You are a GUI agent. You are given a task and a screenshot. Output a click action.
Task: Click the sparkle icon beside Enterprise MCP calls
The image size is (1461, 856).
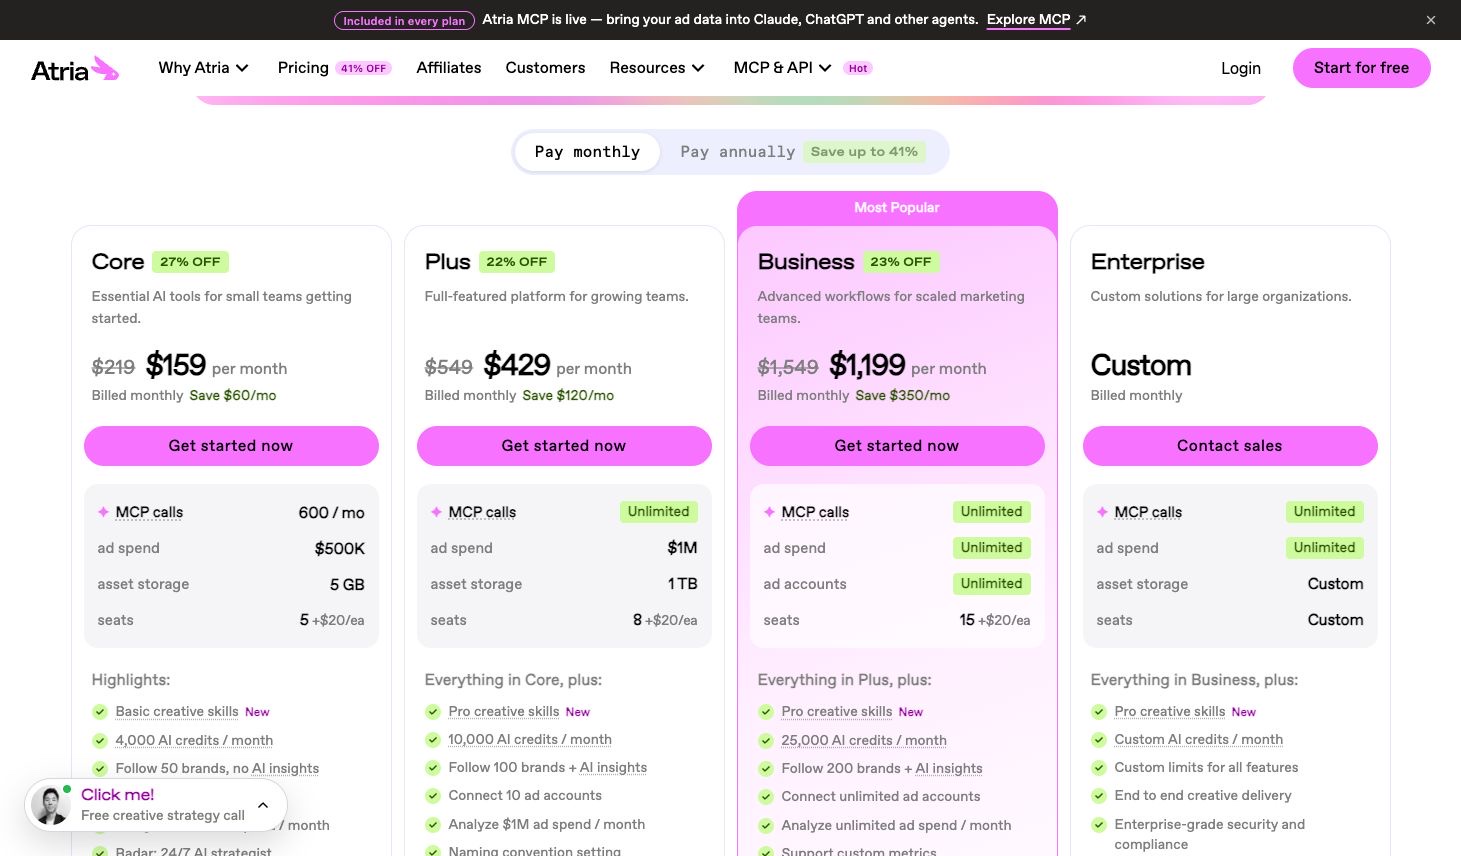tap(1102, 512)
